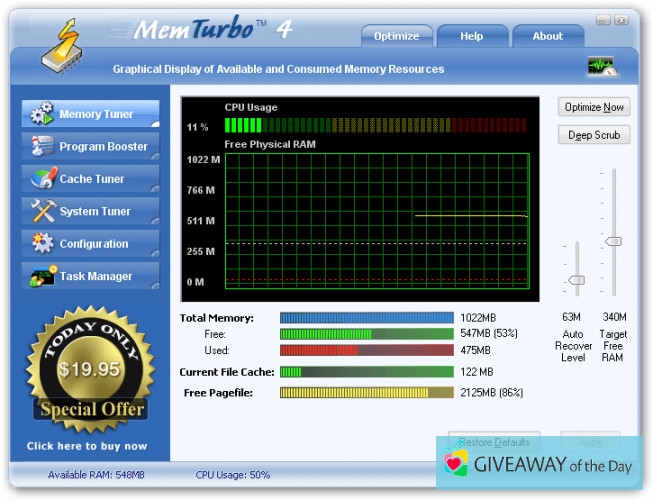Screen dimensions: 653x500
Task: Open the Help tab
Action: click(x=471, y=36)
